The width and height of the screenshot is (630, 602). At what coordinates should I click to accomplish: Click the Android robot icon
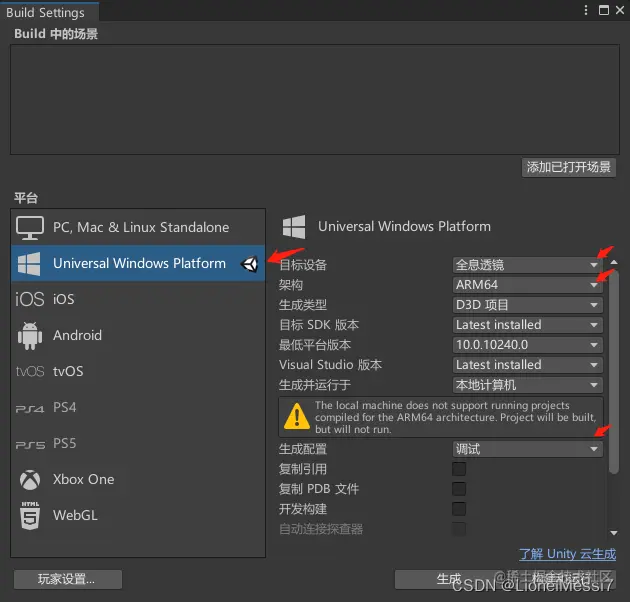(x=30, y=336)
